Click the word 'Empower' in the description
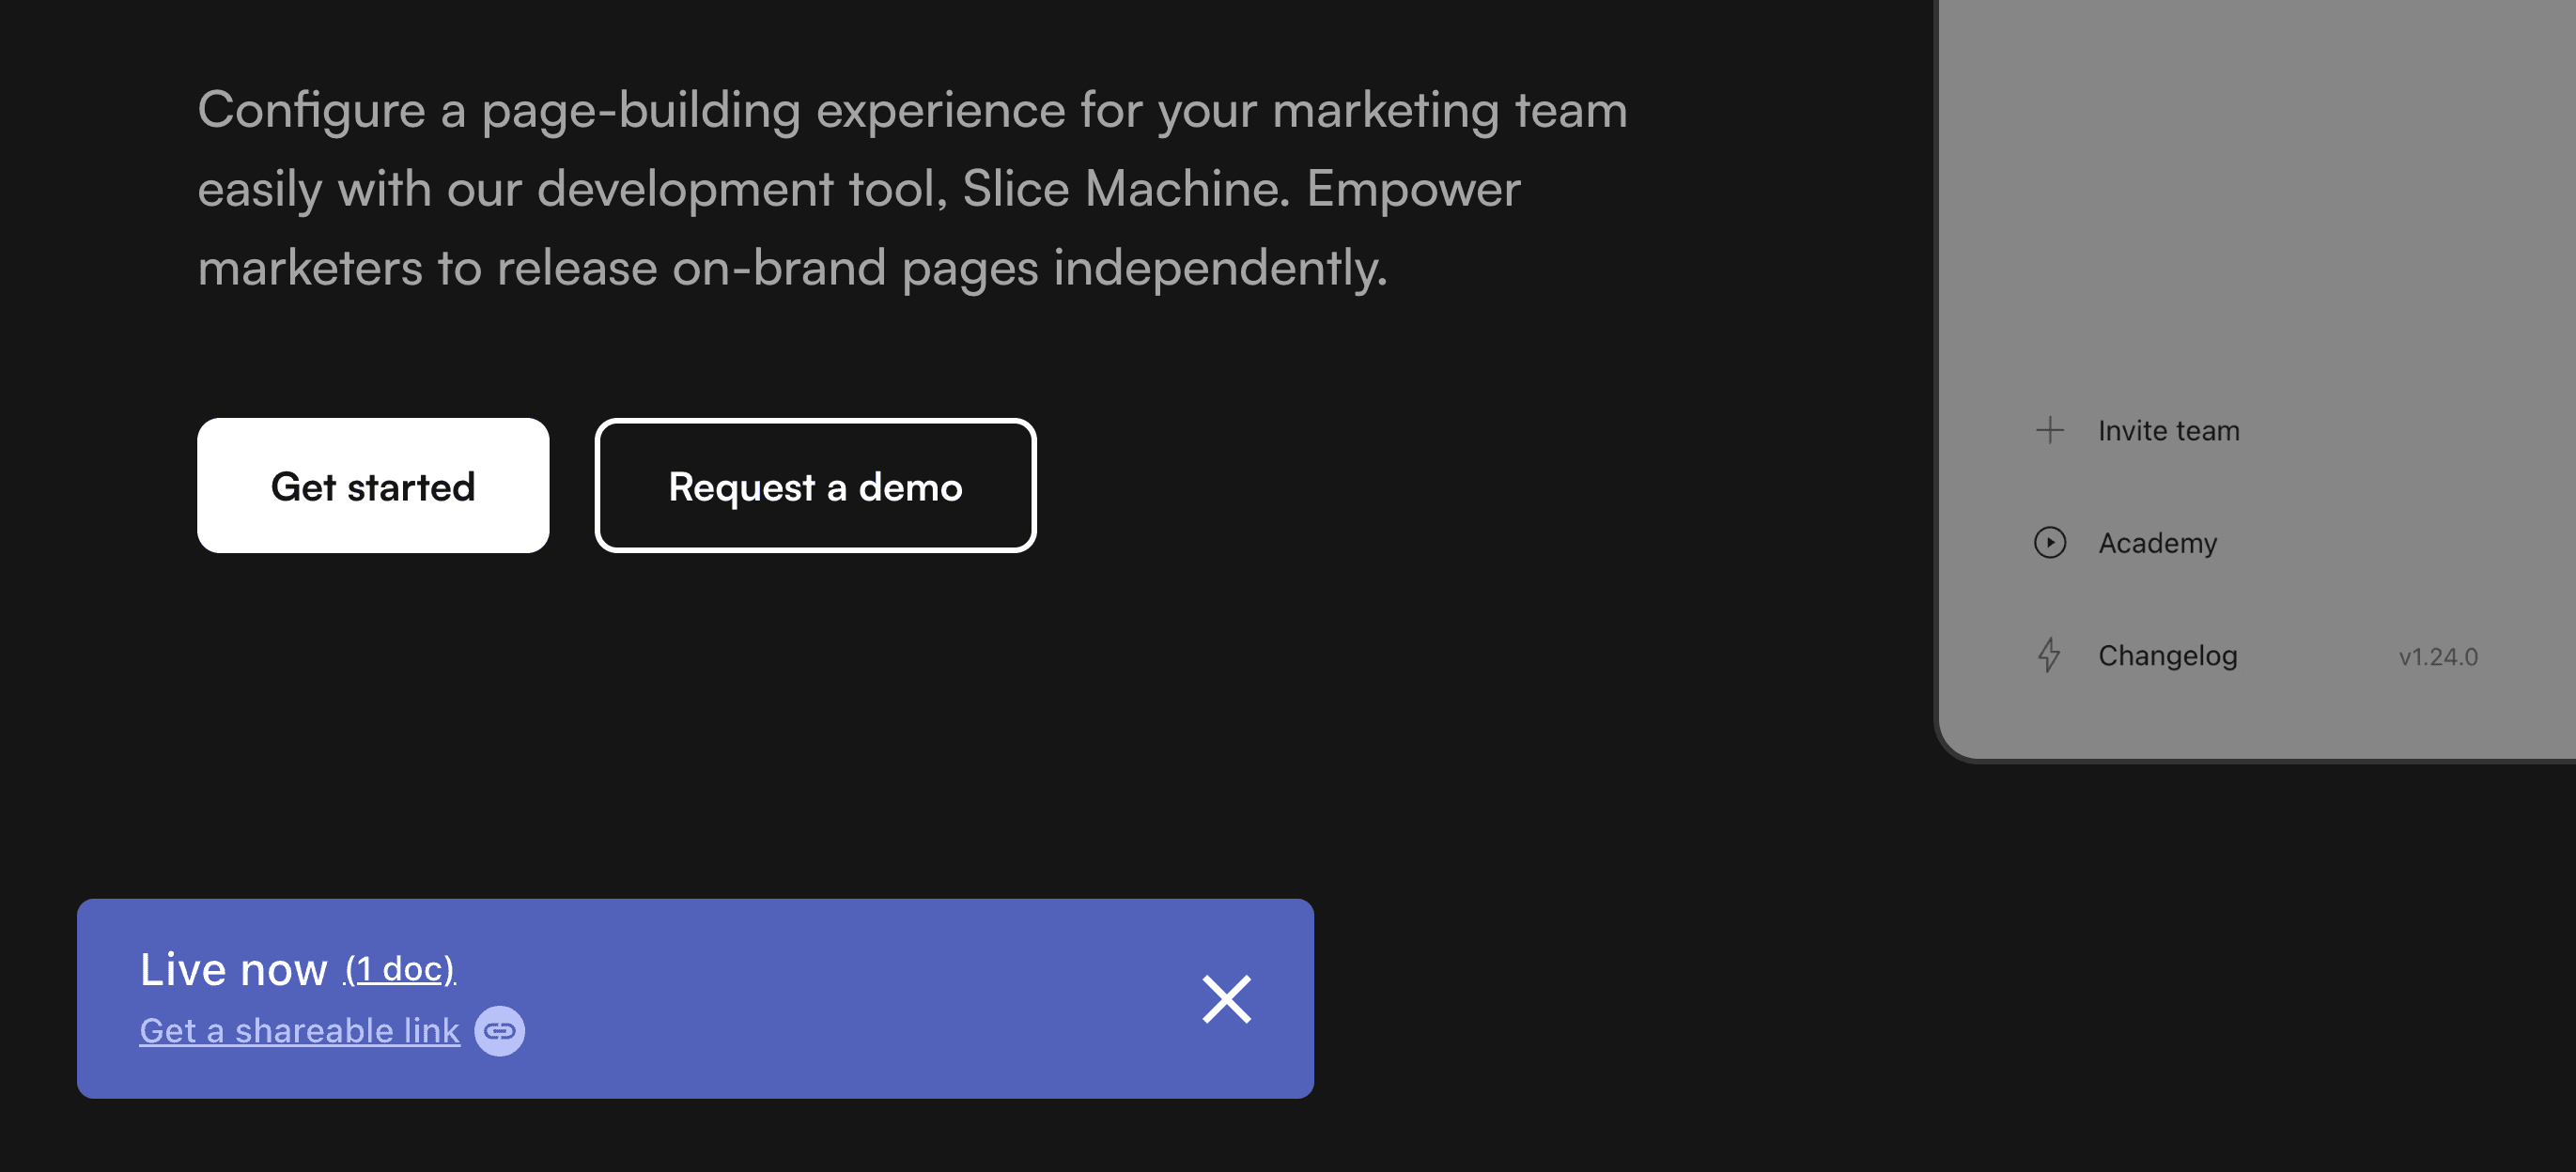 click(1412, 189)
